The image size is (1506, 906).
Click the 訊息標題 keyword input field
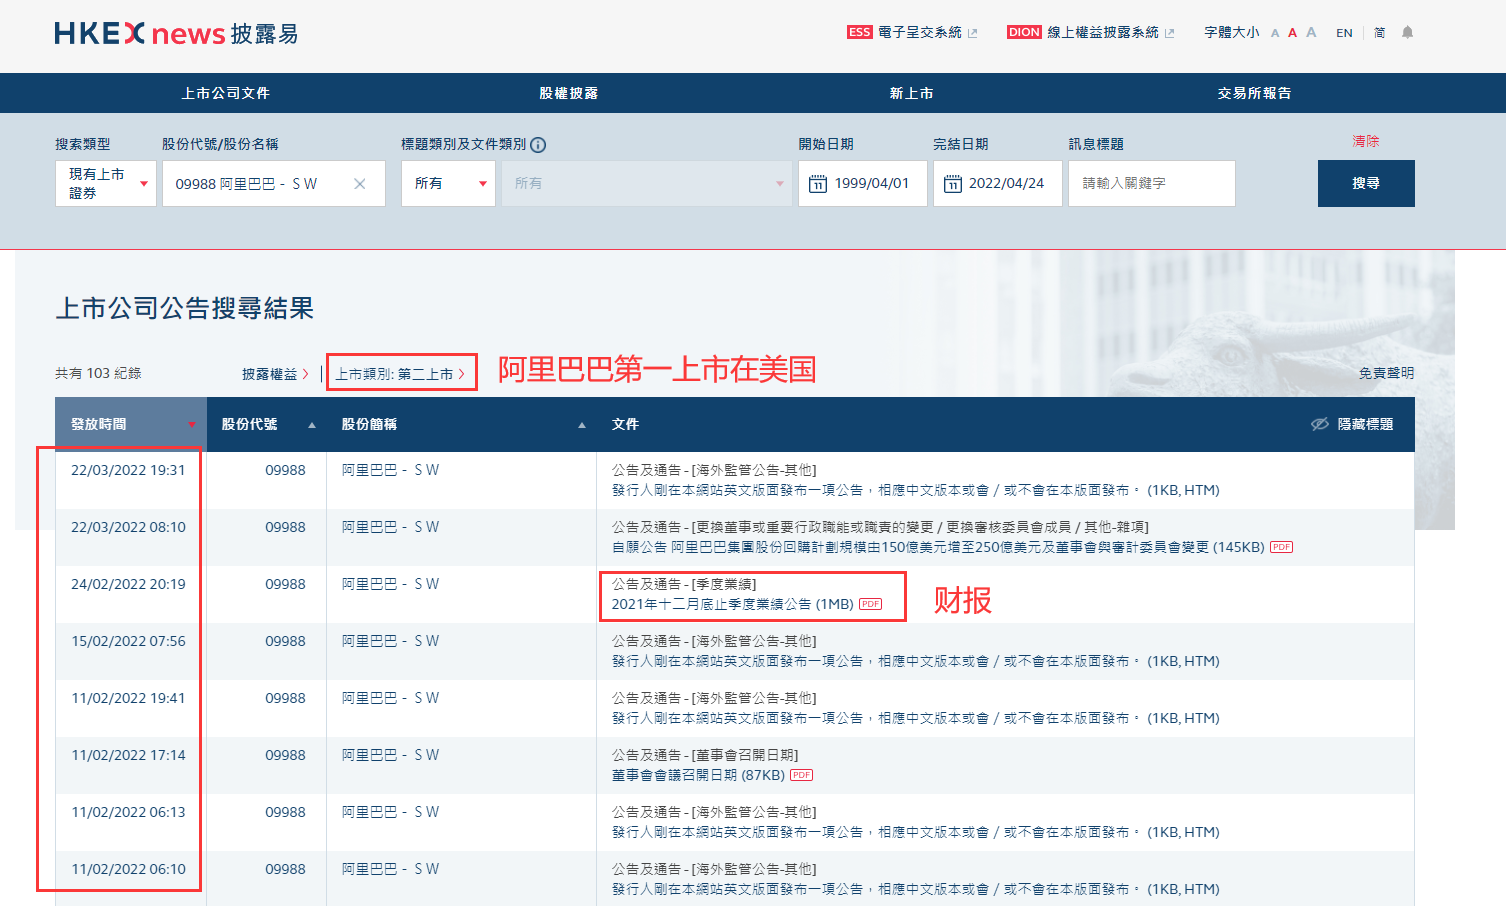click(1152, 183)
